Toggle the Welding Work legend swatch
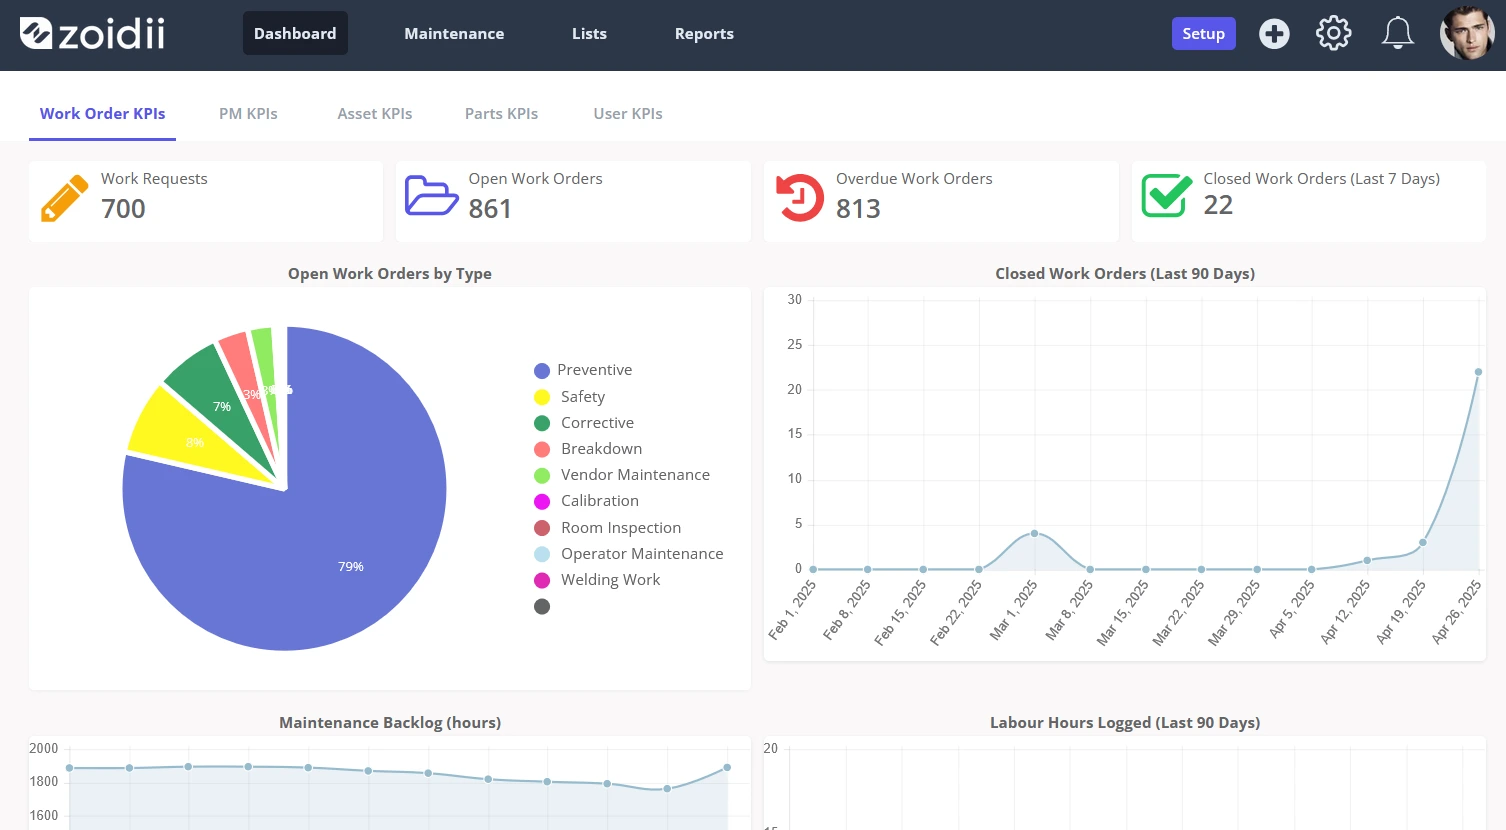 542,580
